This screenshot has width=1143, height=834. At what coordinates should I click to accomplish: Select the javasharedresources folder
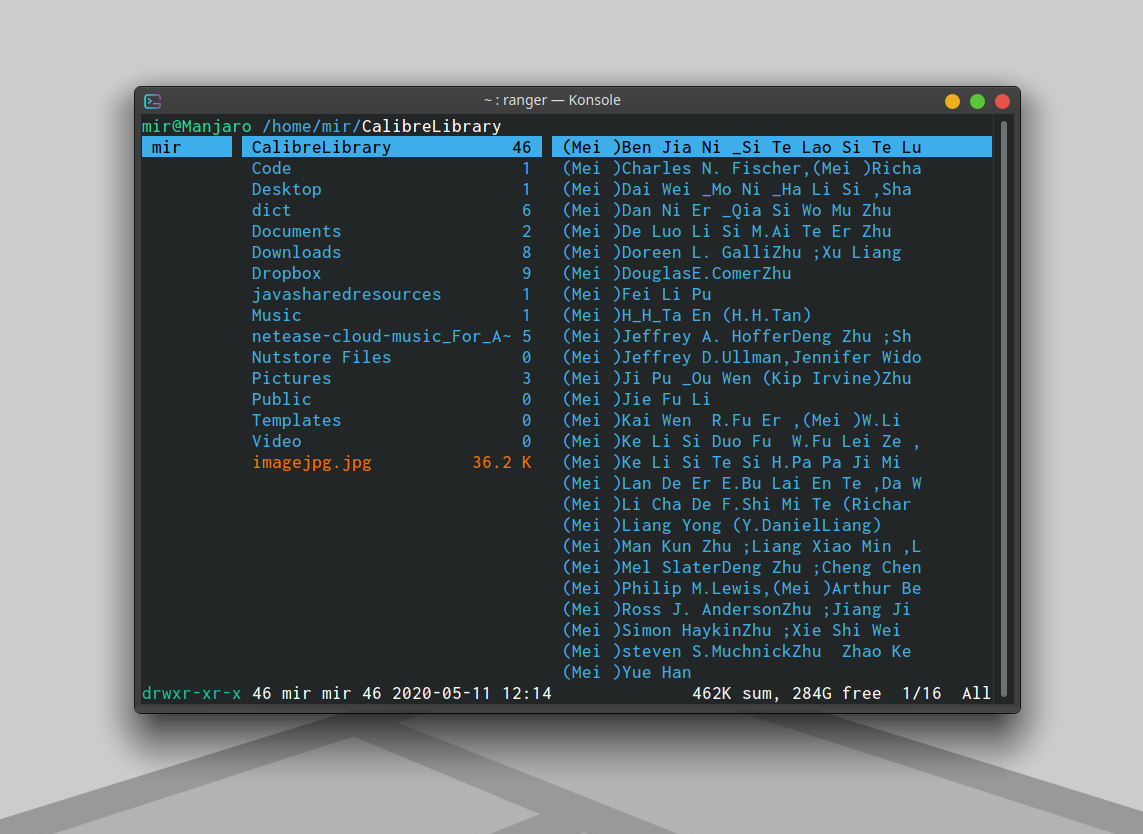click(x=391, y=295)
